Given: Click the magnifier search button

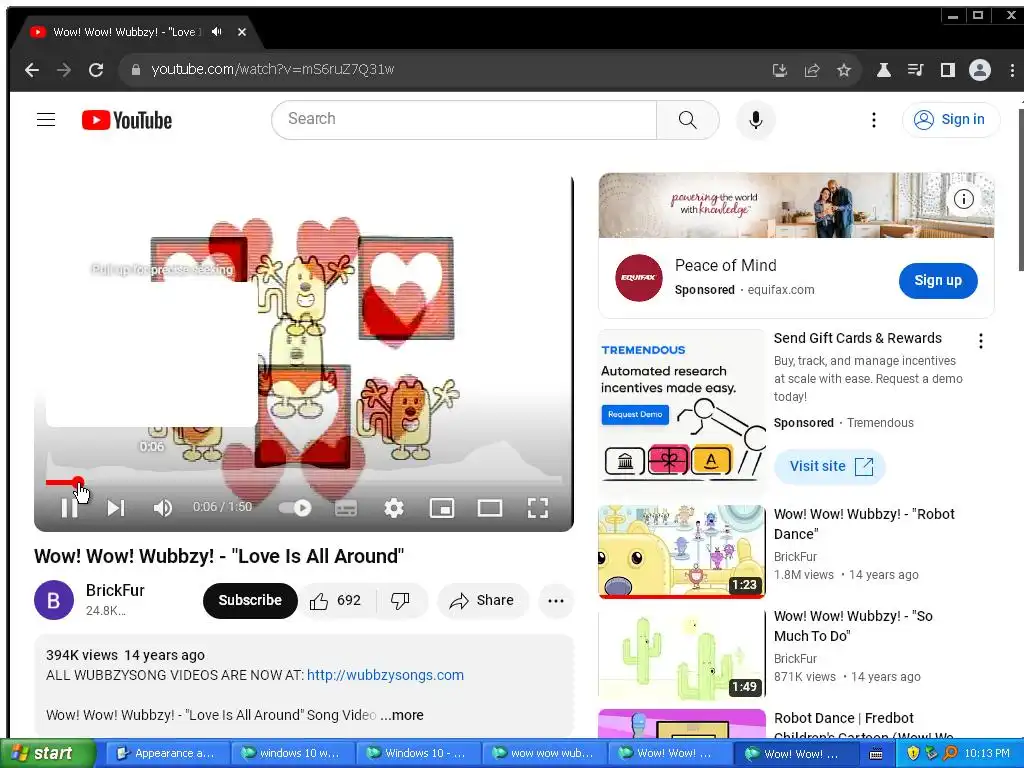Looking at the screenshot, I should [x=688, y=120].
